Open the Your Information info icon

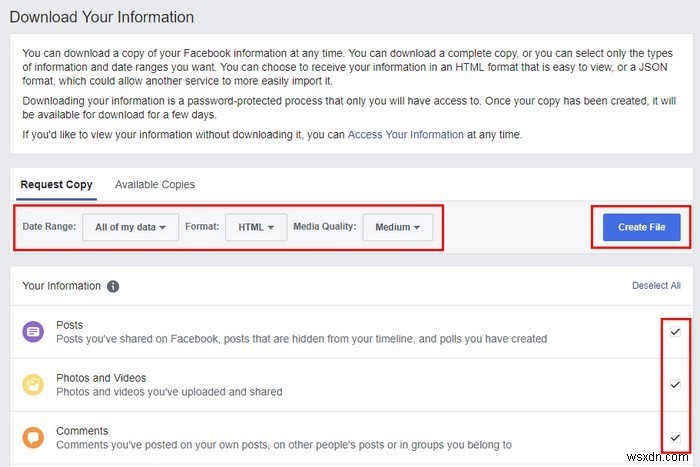click(113, 286)
